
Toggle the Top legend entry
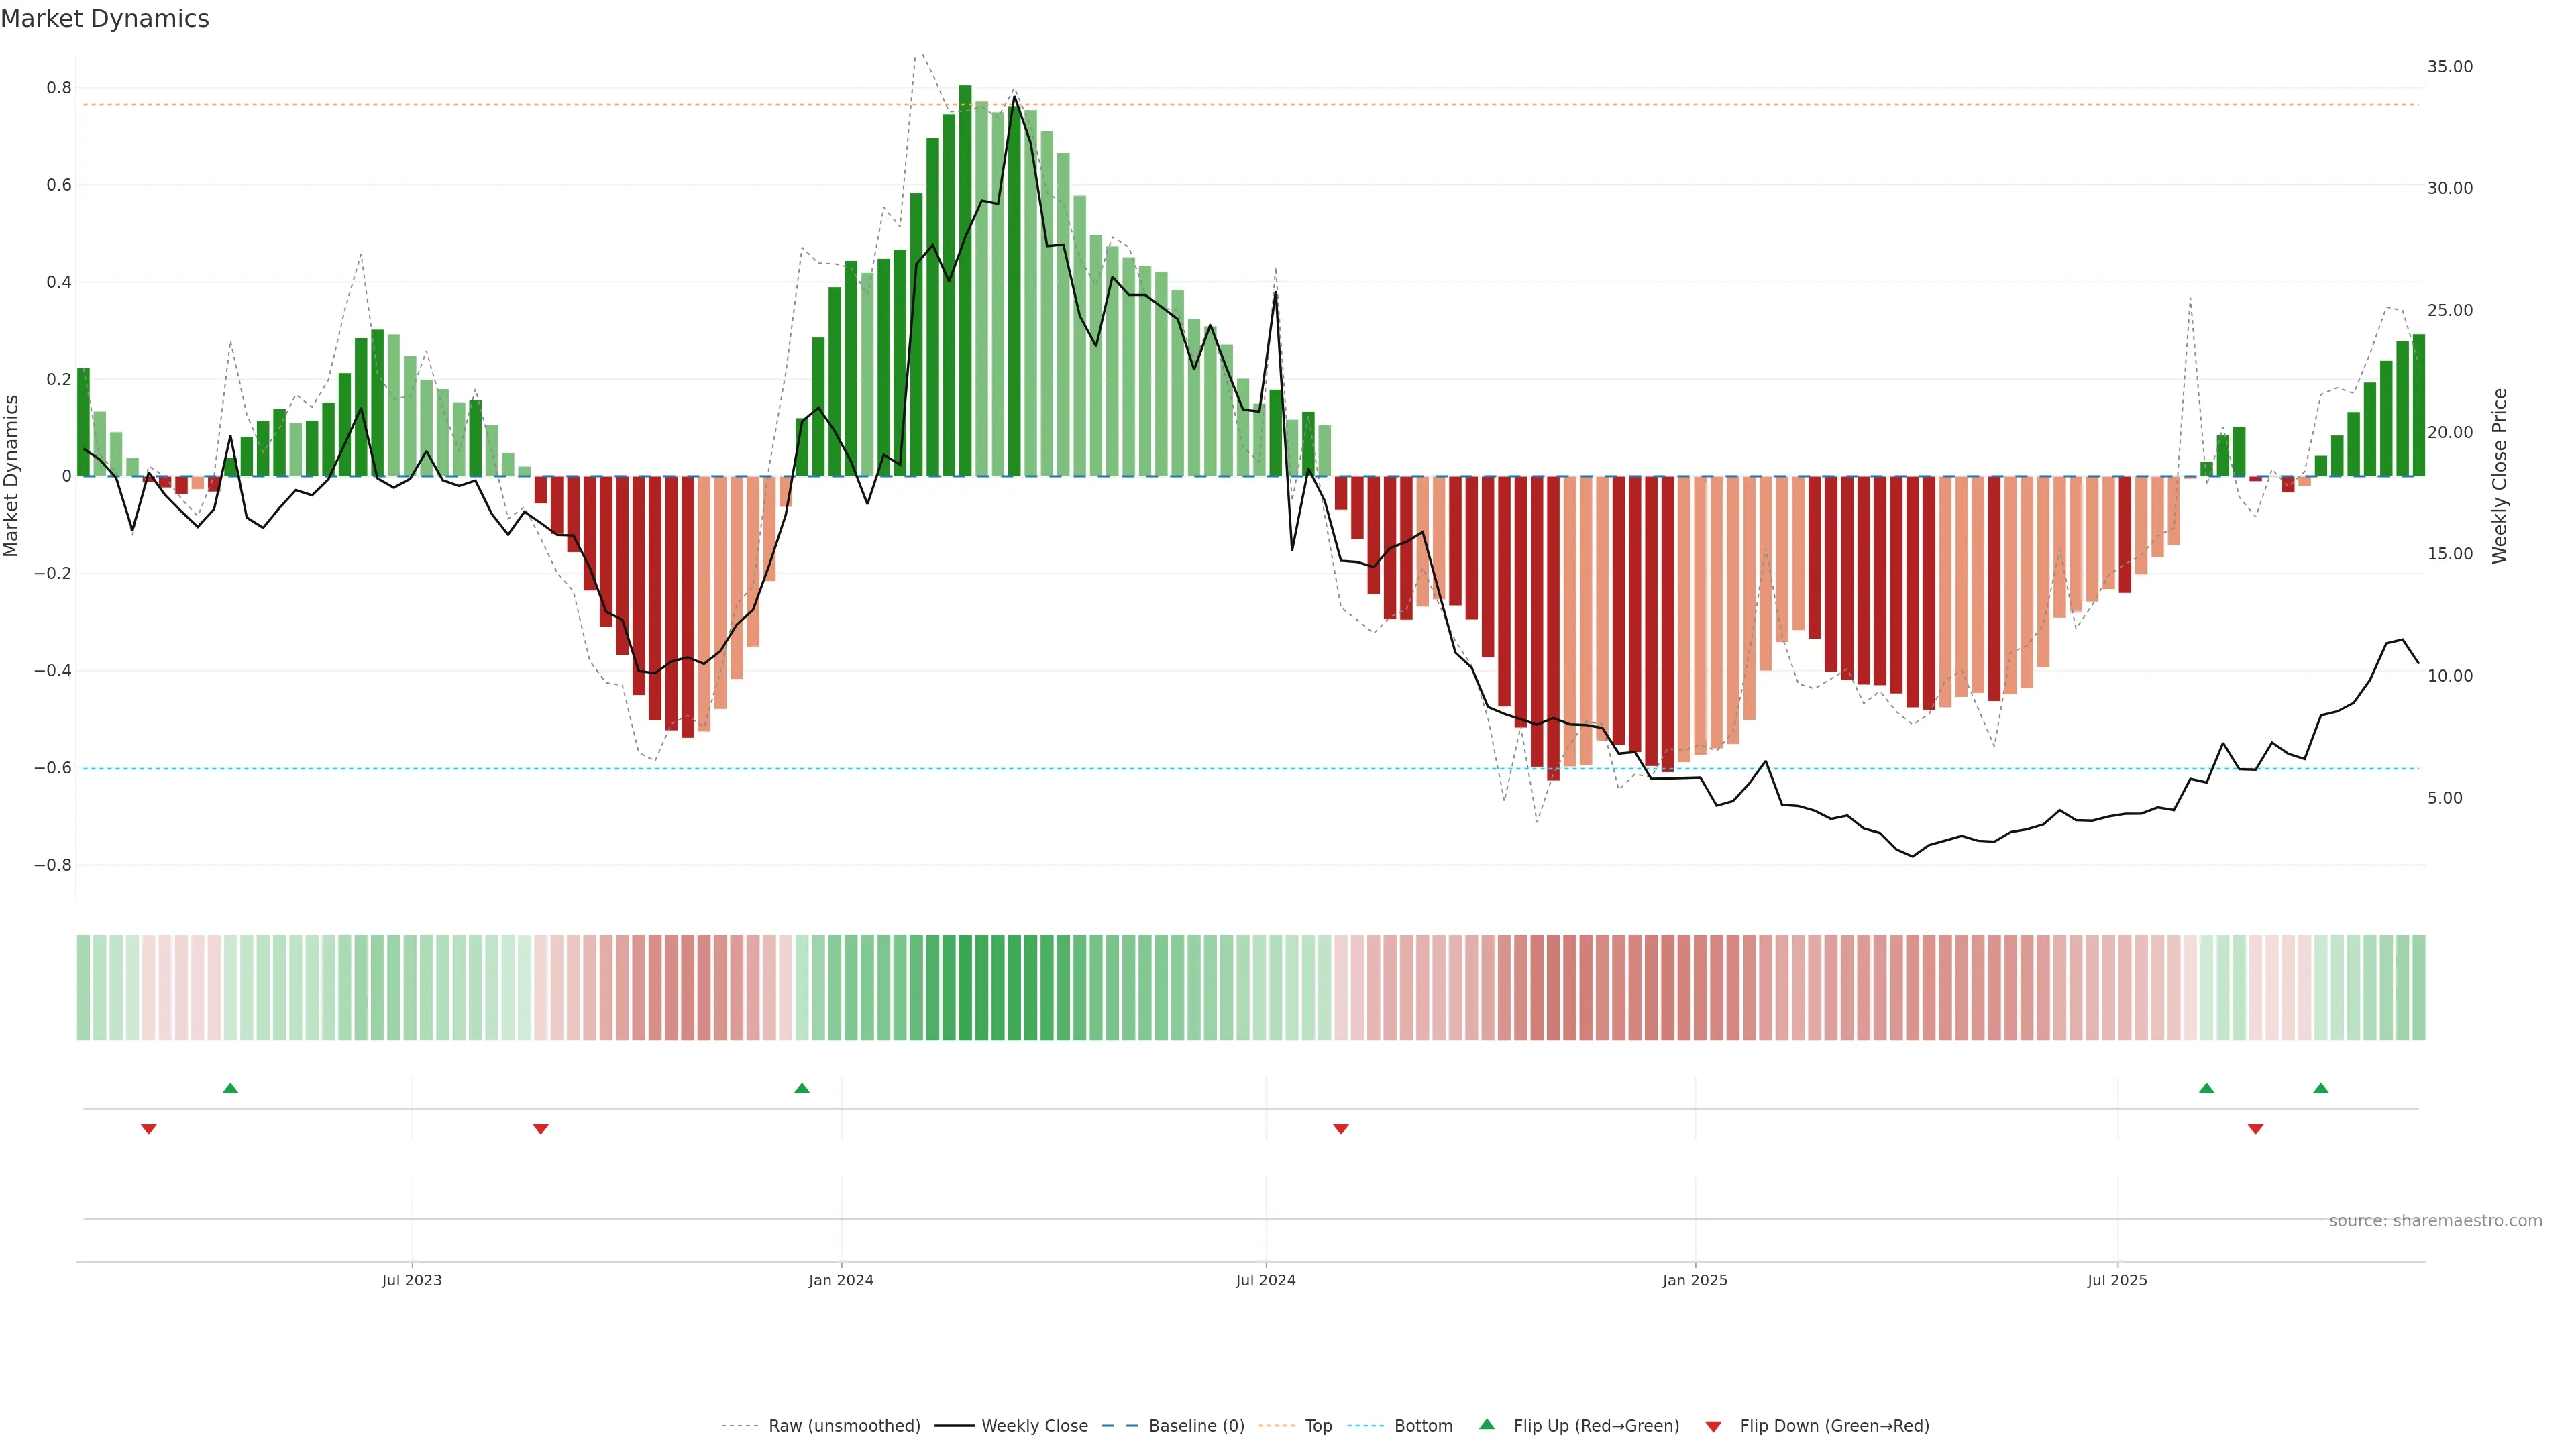tap(1318, 1425)
